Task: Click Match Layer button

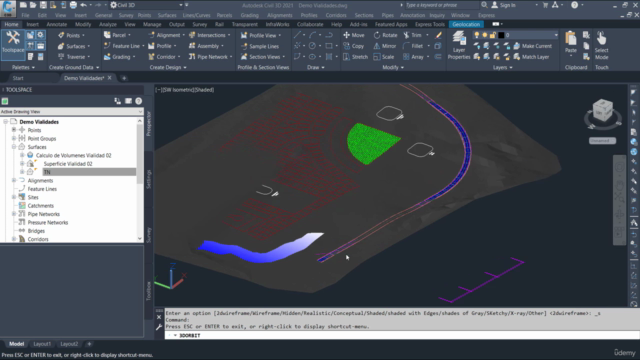Action: (x=531, y=57)
